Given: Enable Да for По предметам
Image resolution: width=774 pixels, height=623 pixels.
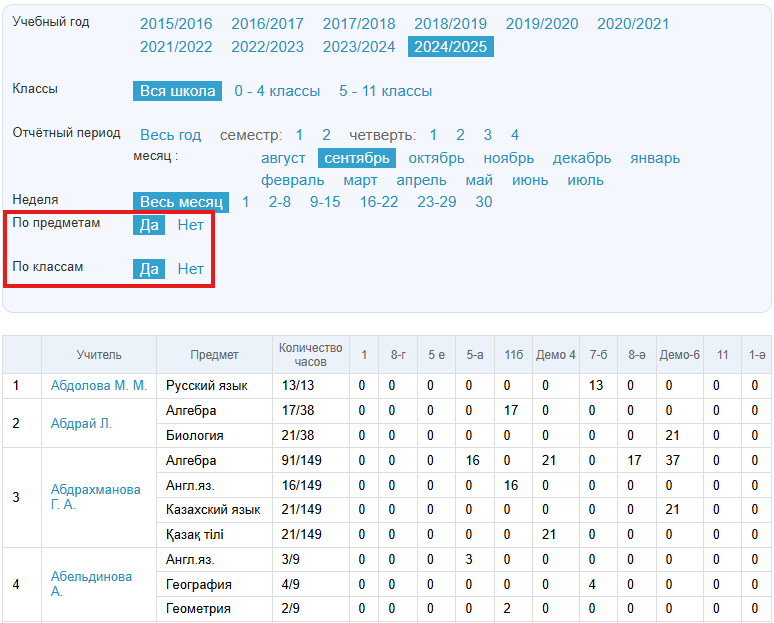Looking at the screenshot, I should [149, 225].
